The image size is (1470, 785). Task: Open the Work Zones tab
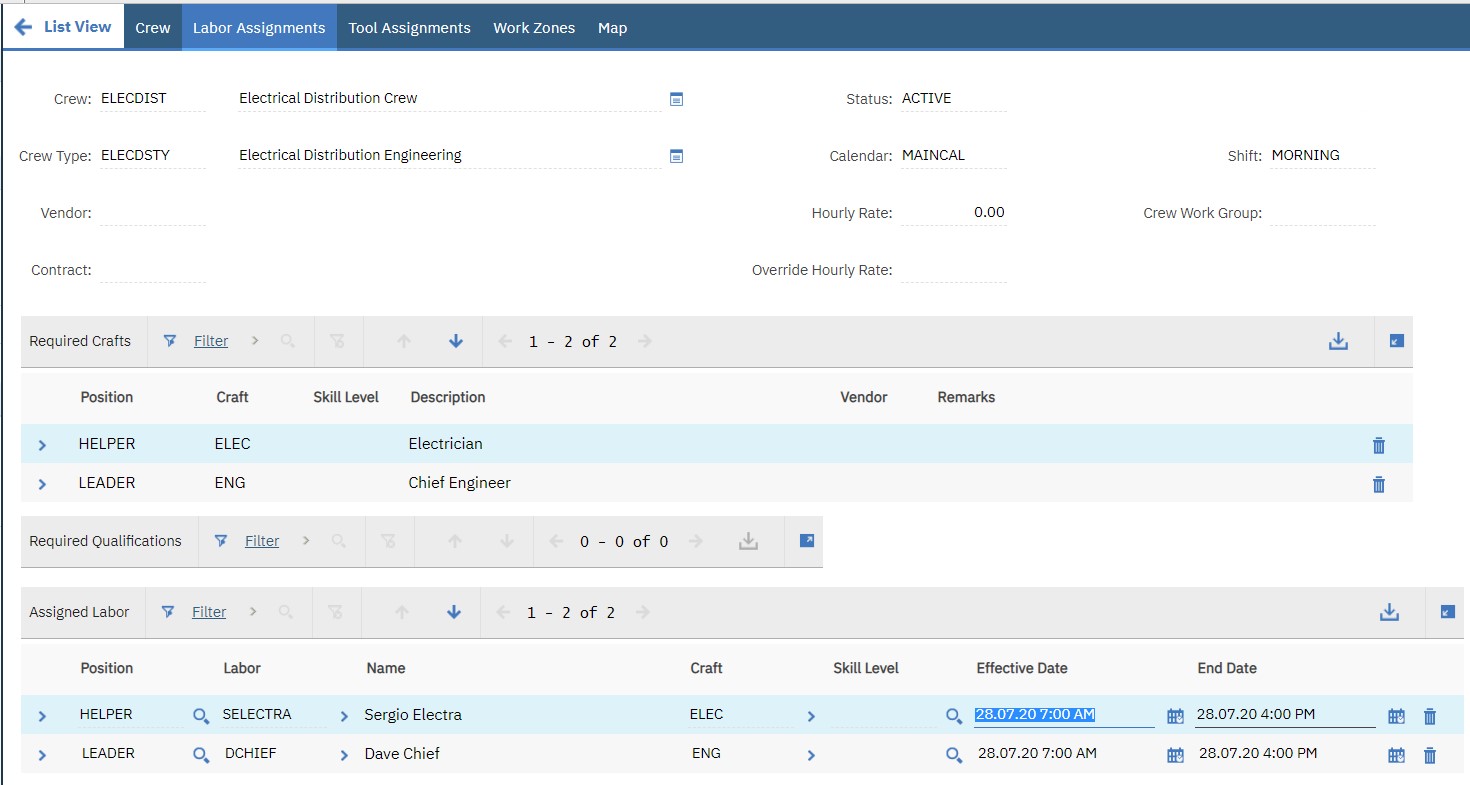click(532, 27)
